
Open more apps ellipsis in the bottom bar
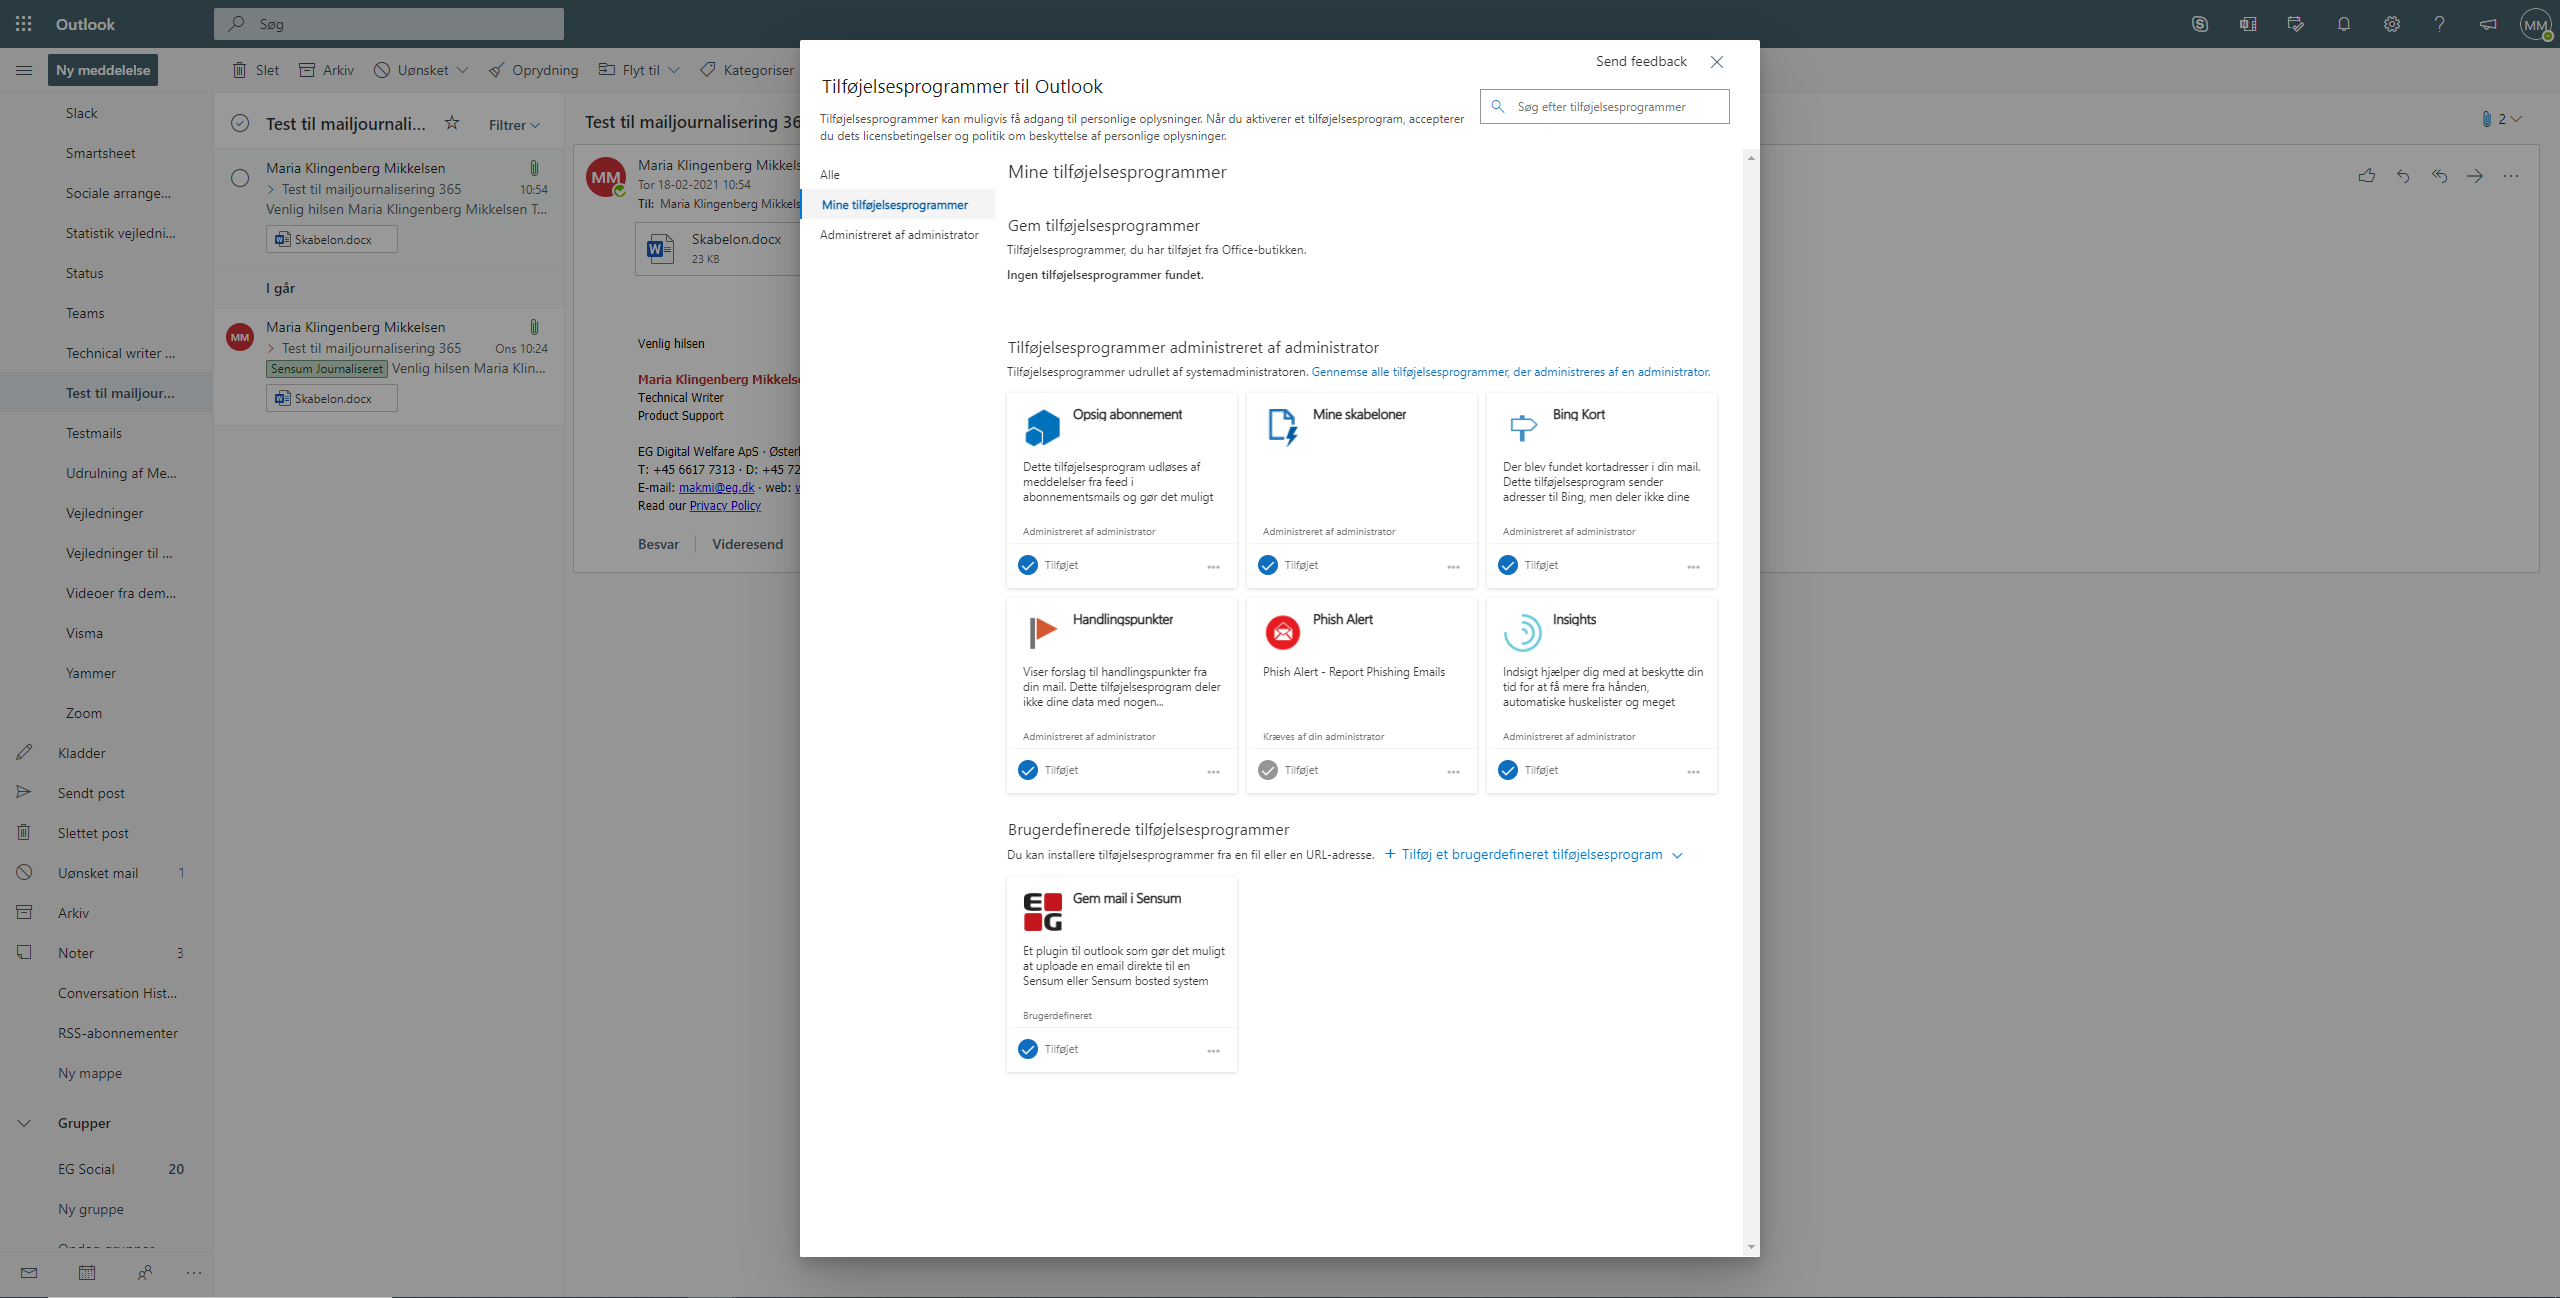click(x=194, y=1273)
